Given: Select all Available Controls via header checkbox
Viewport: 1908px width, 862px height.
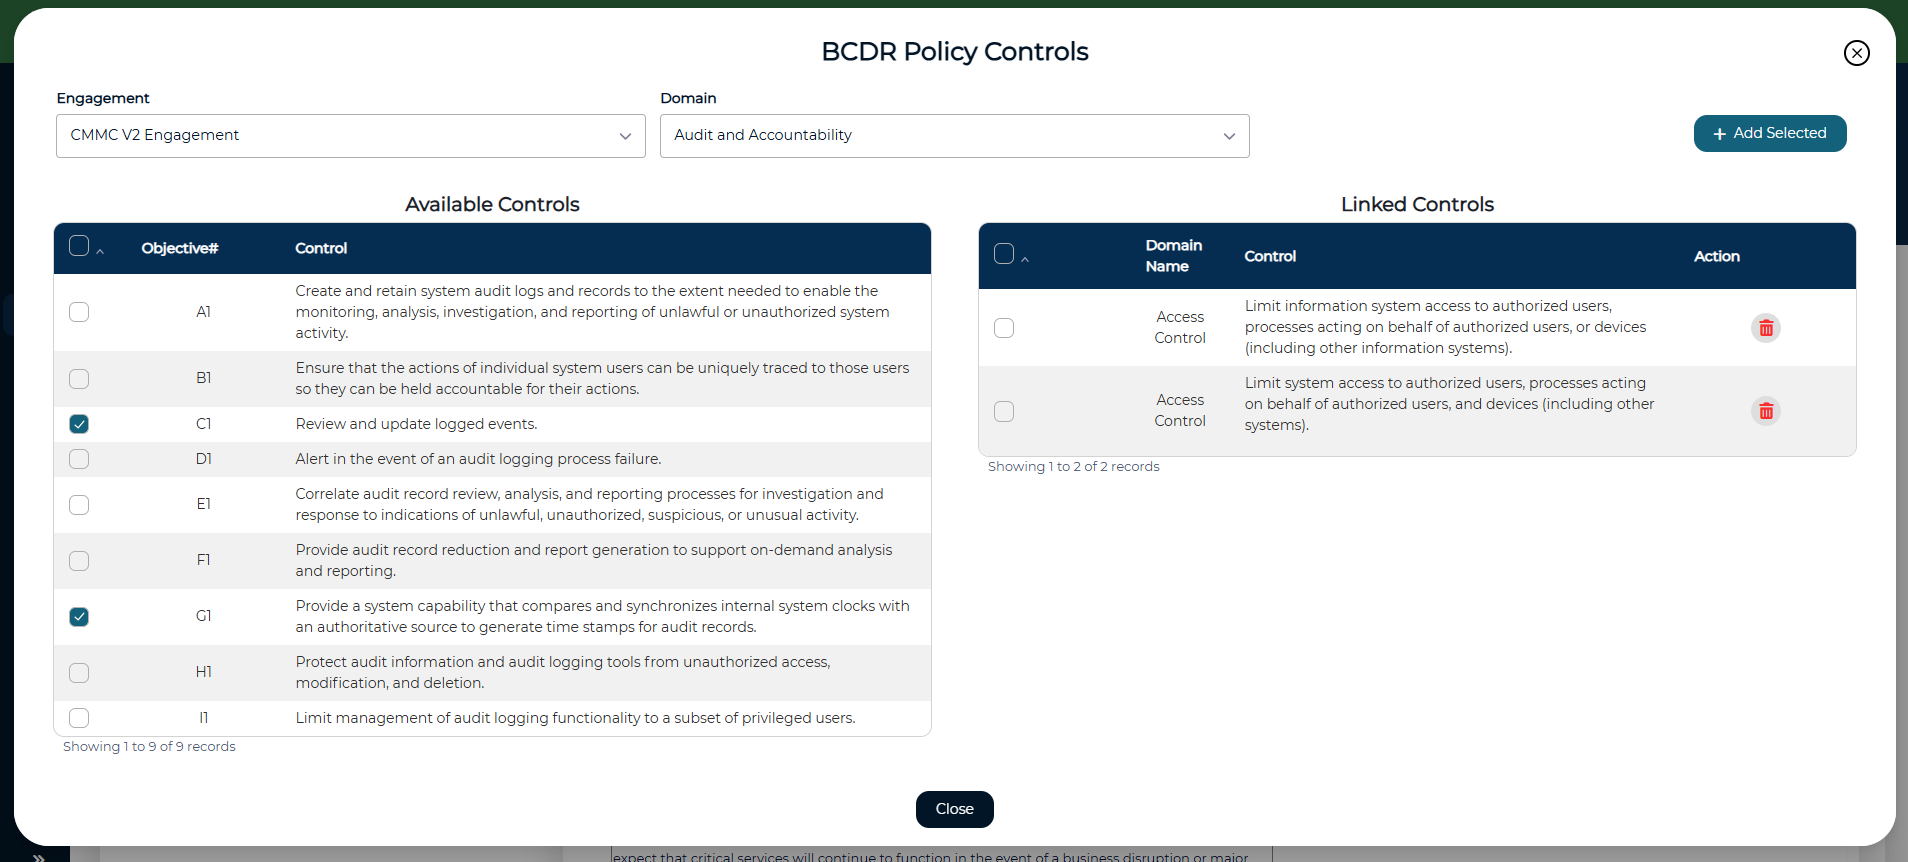Looking at the screenshot, I should pyautogui.click(x=79, y=246).
